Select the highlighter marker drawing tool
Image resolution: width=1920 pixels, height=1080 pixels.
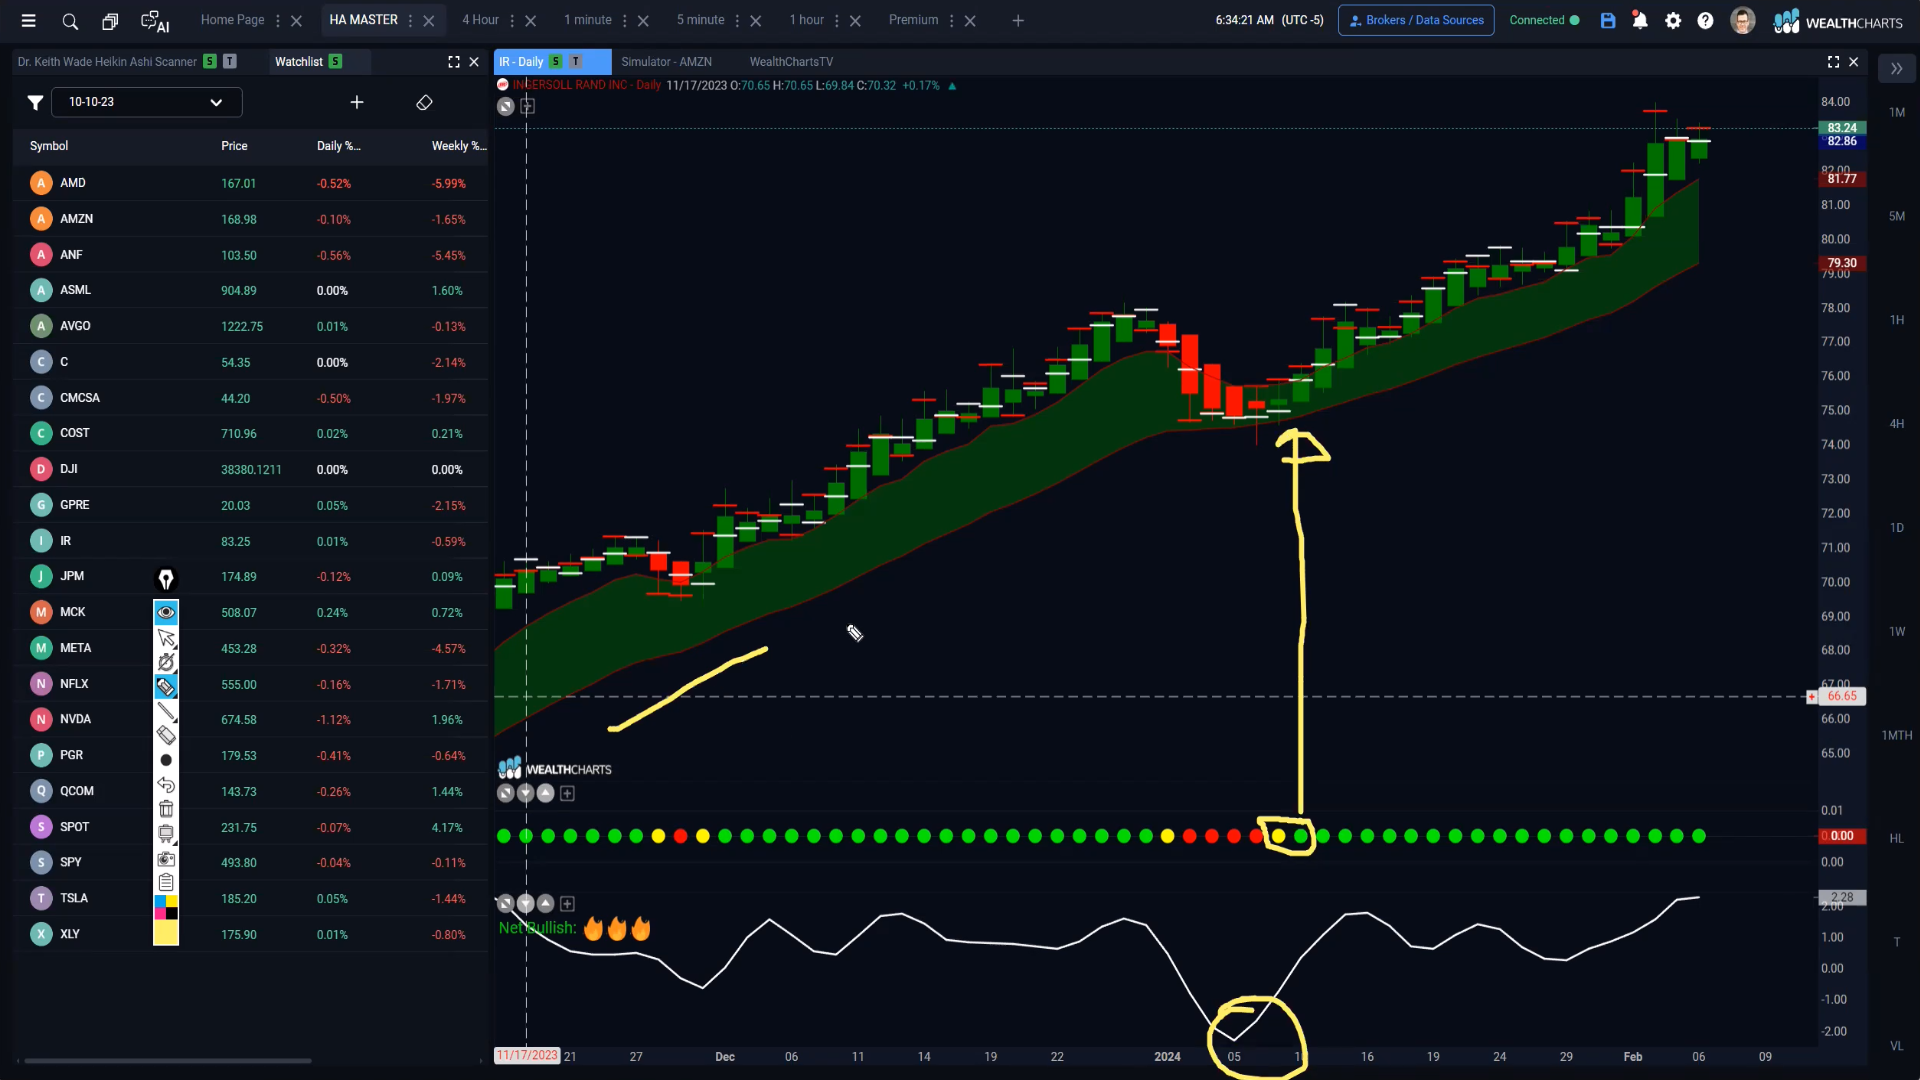point(166,687)
